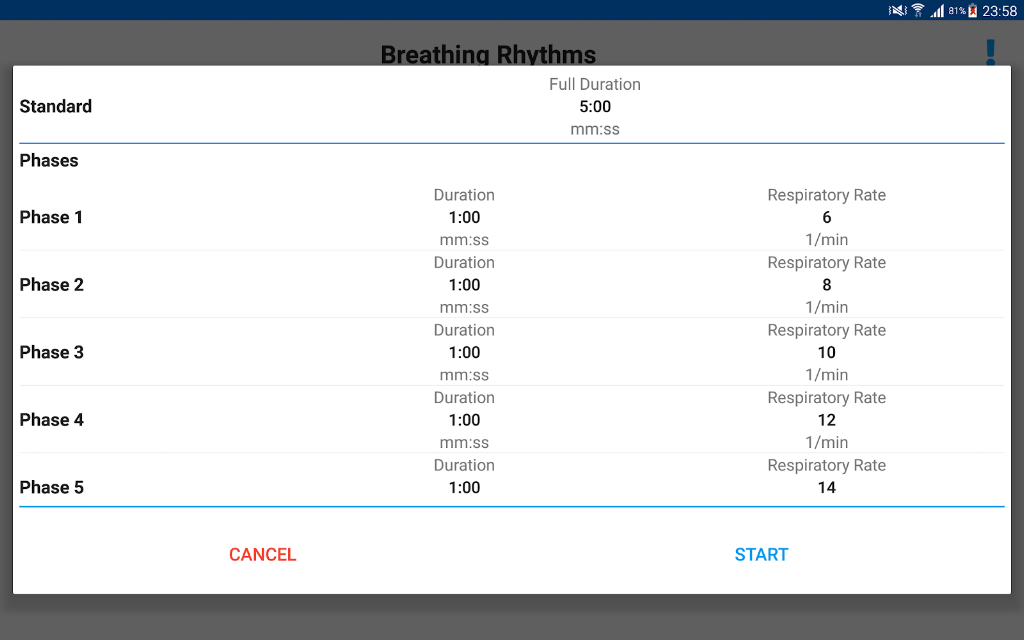Tap the Standard rhythm name
The image size is (1024, 640).
pos(56,106)
